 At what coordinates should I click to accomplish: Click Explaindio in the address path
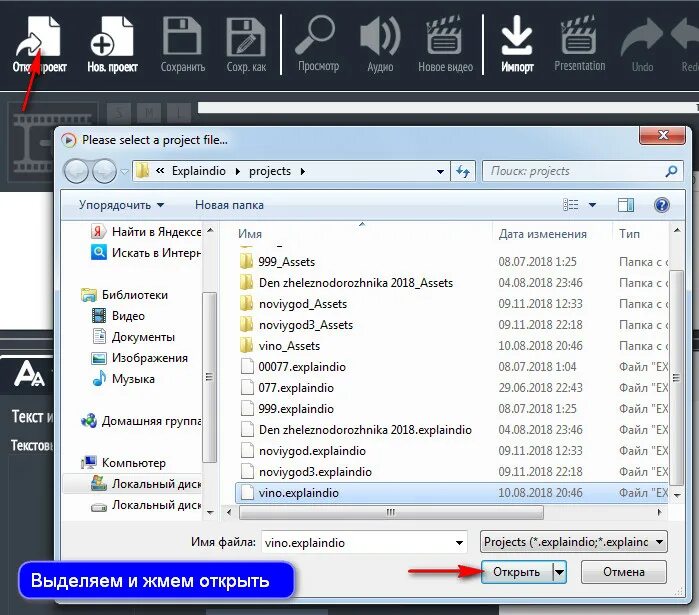click(199, 171)
